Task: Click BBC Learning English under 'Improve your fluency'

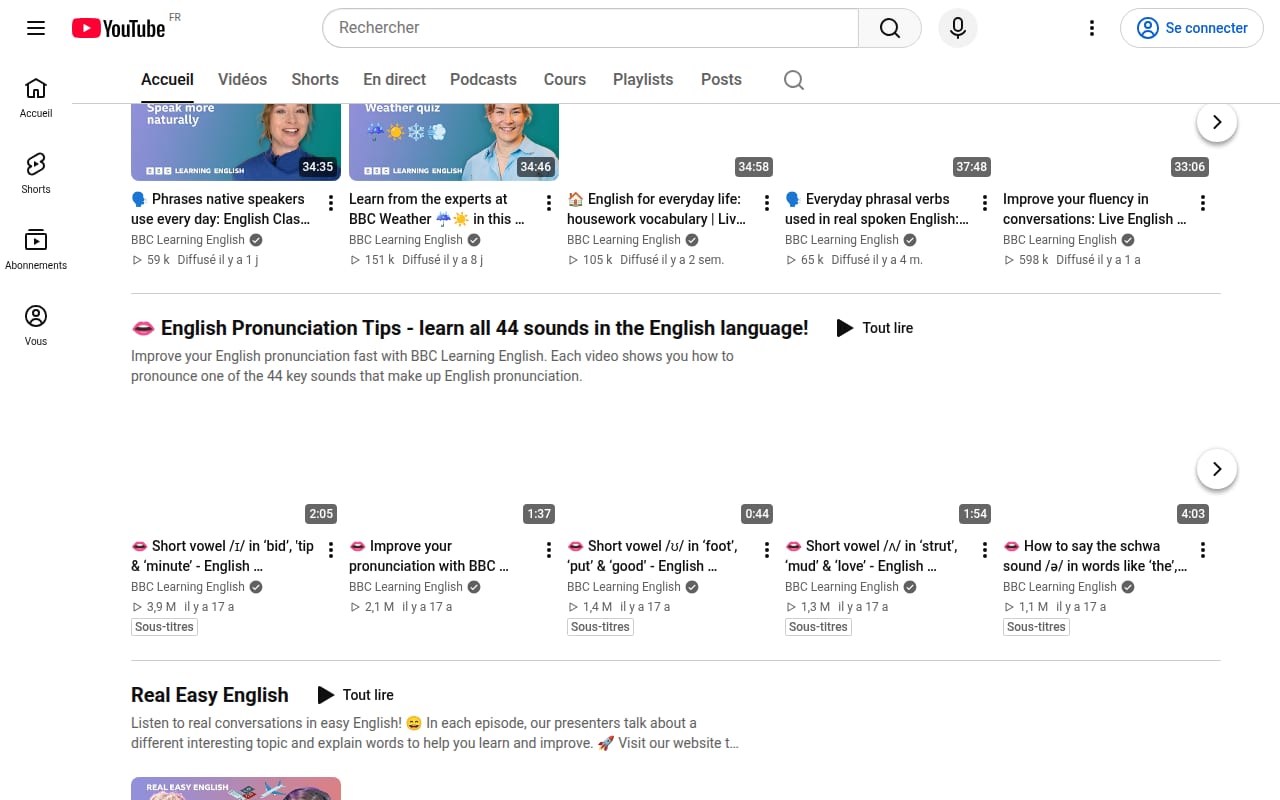Action: coord(1060,240)
